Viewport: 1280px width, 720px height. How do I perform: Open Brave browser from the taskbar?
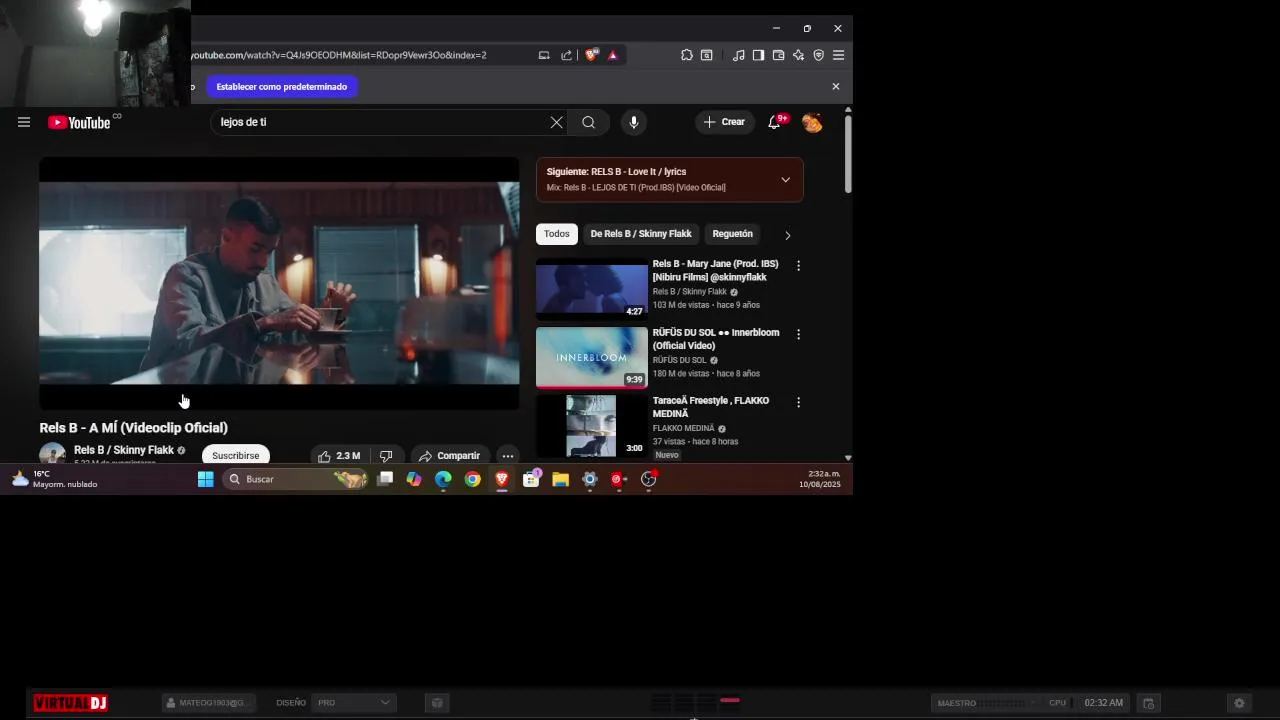[502, 479]
